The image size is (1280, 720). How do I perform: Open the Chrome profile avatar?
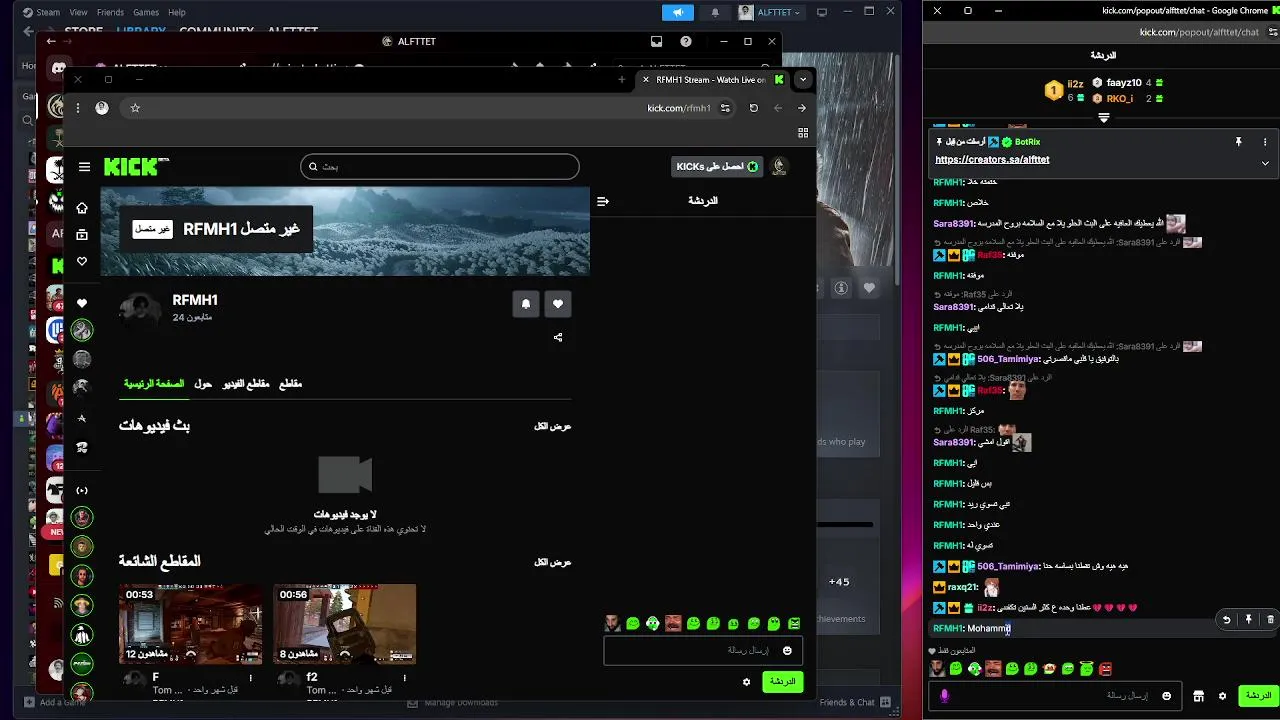click(x=102, y=108)
